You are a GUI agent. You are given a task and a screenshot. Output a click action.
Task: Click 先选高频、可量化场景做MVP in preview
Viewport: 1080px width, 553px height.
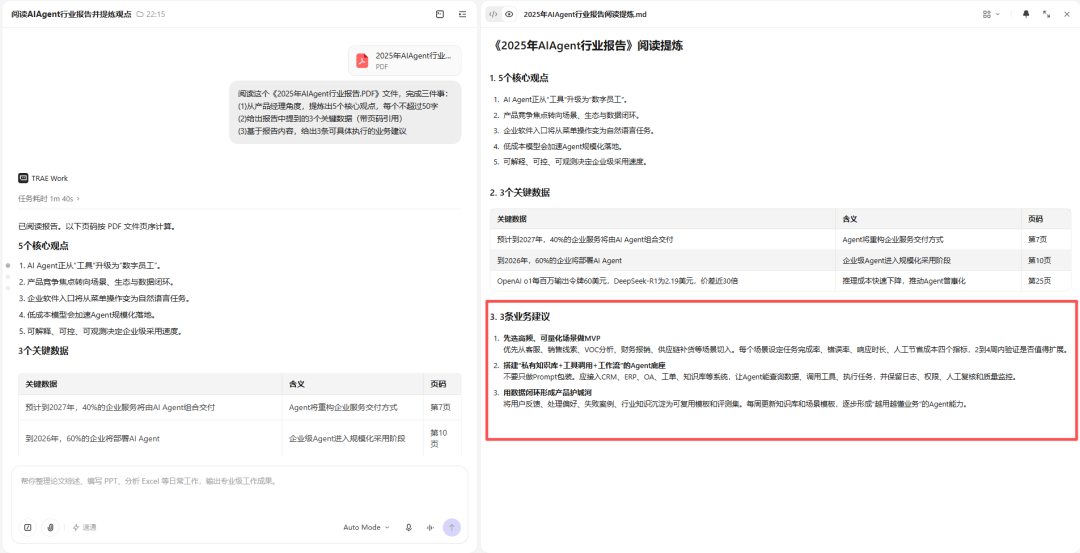pyautogui.click(x=552, y=338)
